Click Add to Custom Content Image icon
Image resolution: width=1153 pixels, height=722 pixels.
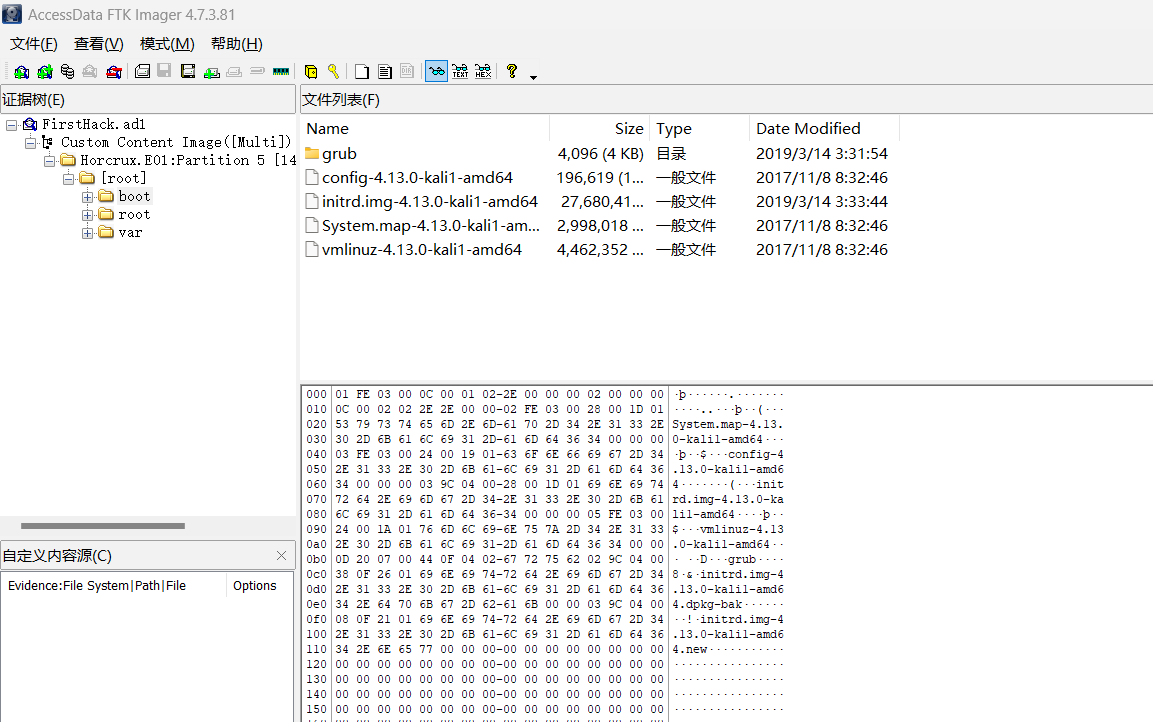(x=212, y=71)
